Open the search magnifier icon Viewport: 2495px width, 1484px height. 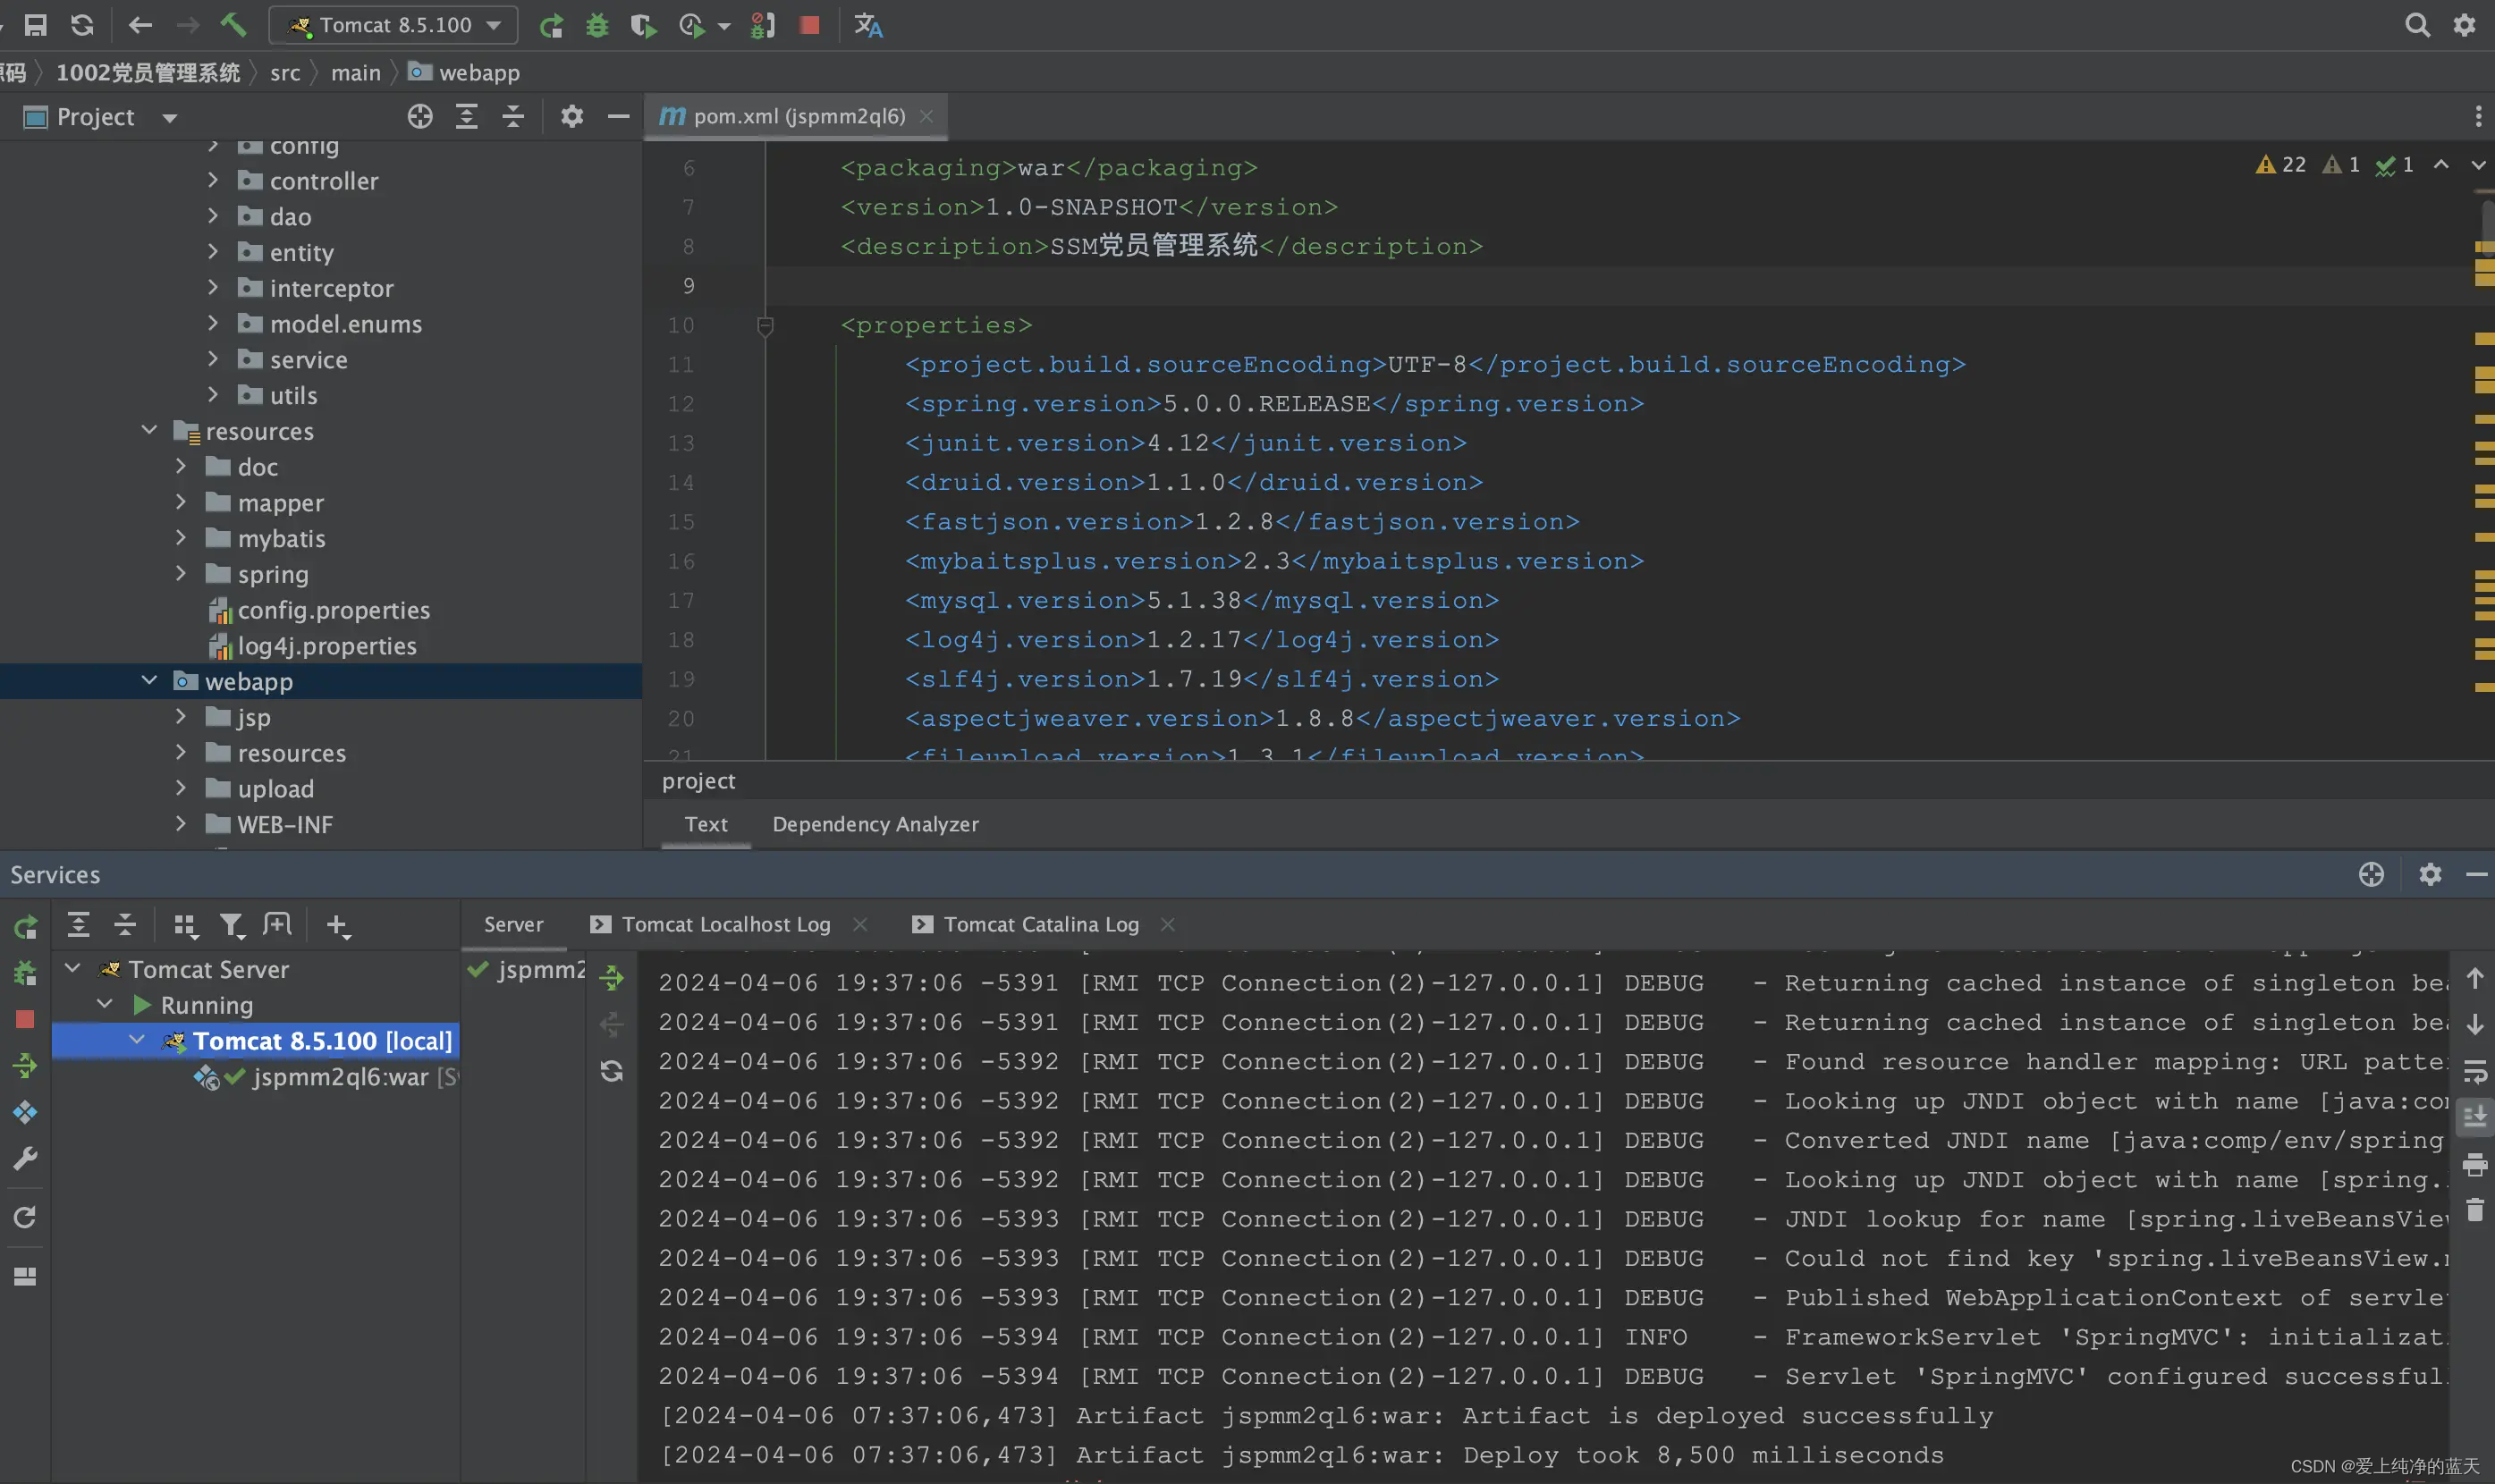[x=2416, y=25]
